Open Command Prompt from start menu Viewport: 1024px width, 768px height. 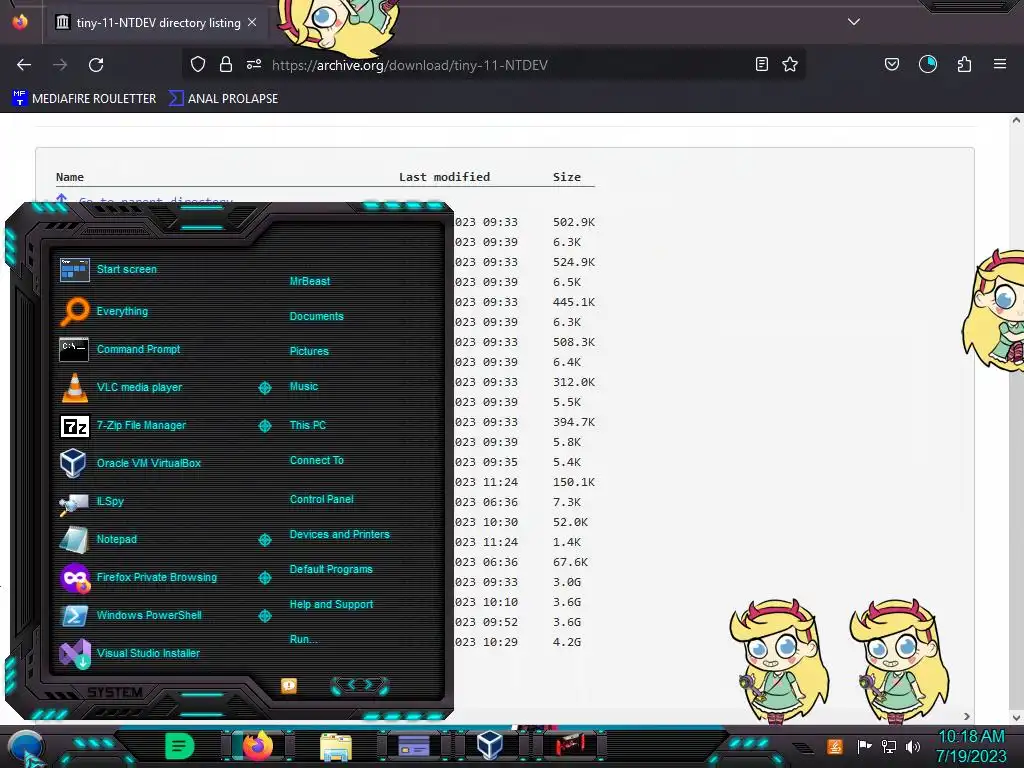click(120, 349)
